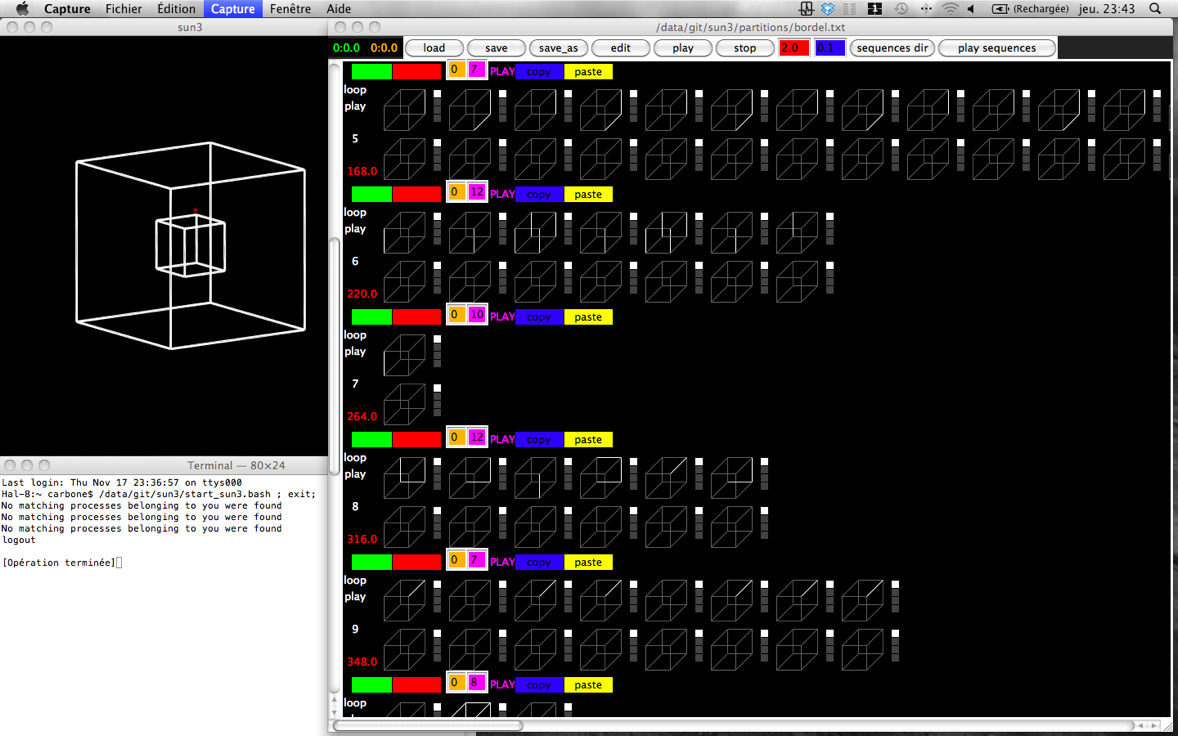Viewport: 1178px width, 736px height.
Task: Select first cube in sequence 5 upper row
Action: 405,110
